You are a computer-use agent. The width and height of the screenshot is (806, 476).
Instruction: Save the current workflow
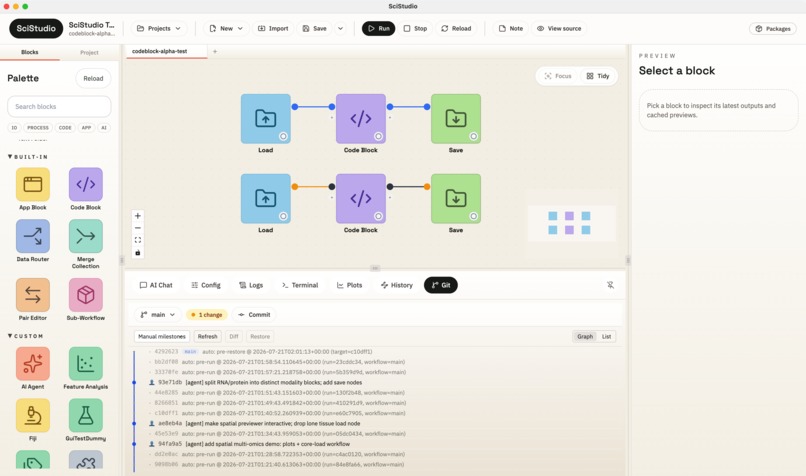point(315,28)
